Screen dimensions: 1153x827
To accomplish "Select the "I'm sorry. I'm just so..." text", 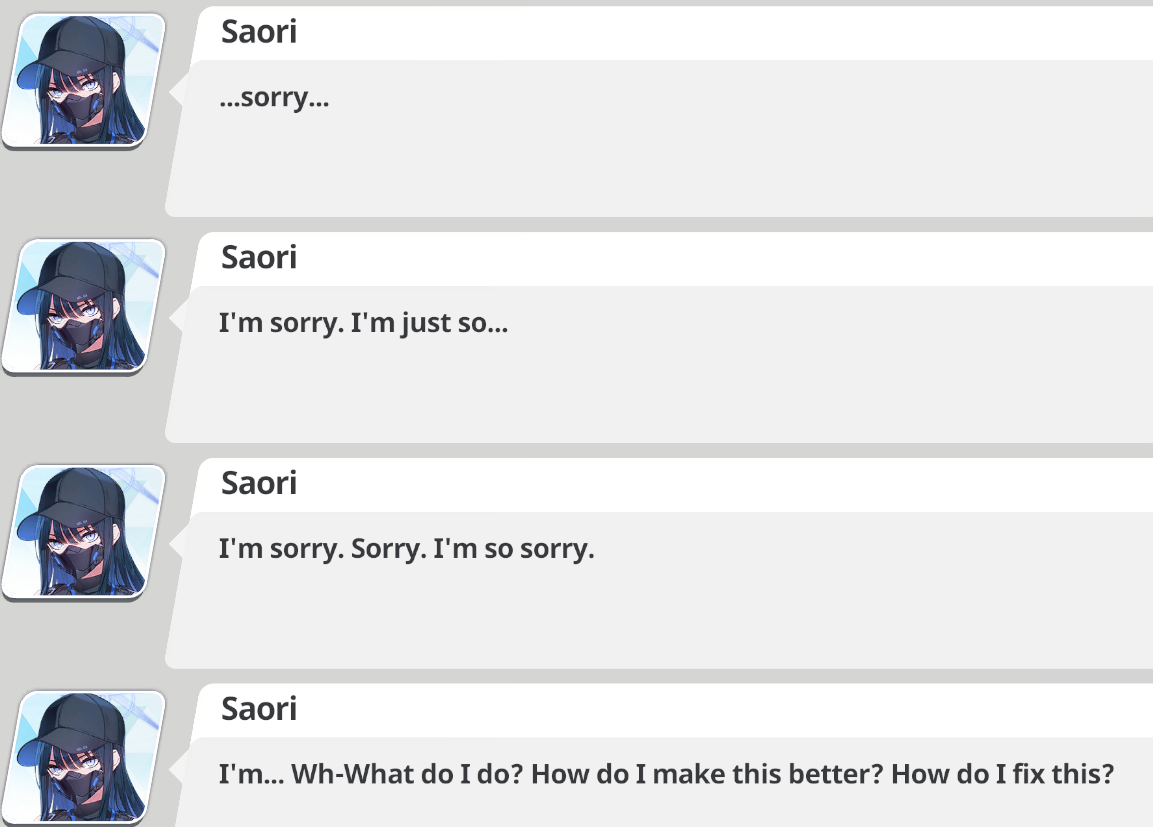I will (363, 323).
